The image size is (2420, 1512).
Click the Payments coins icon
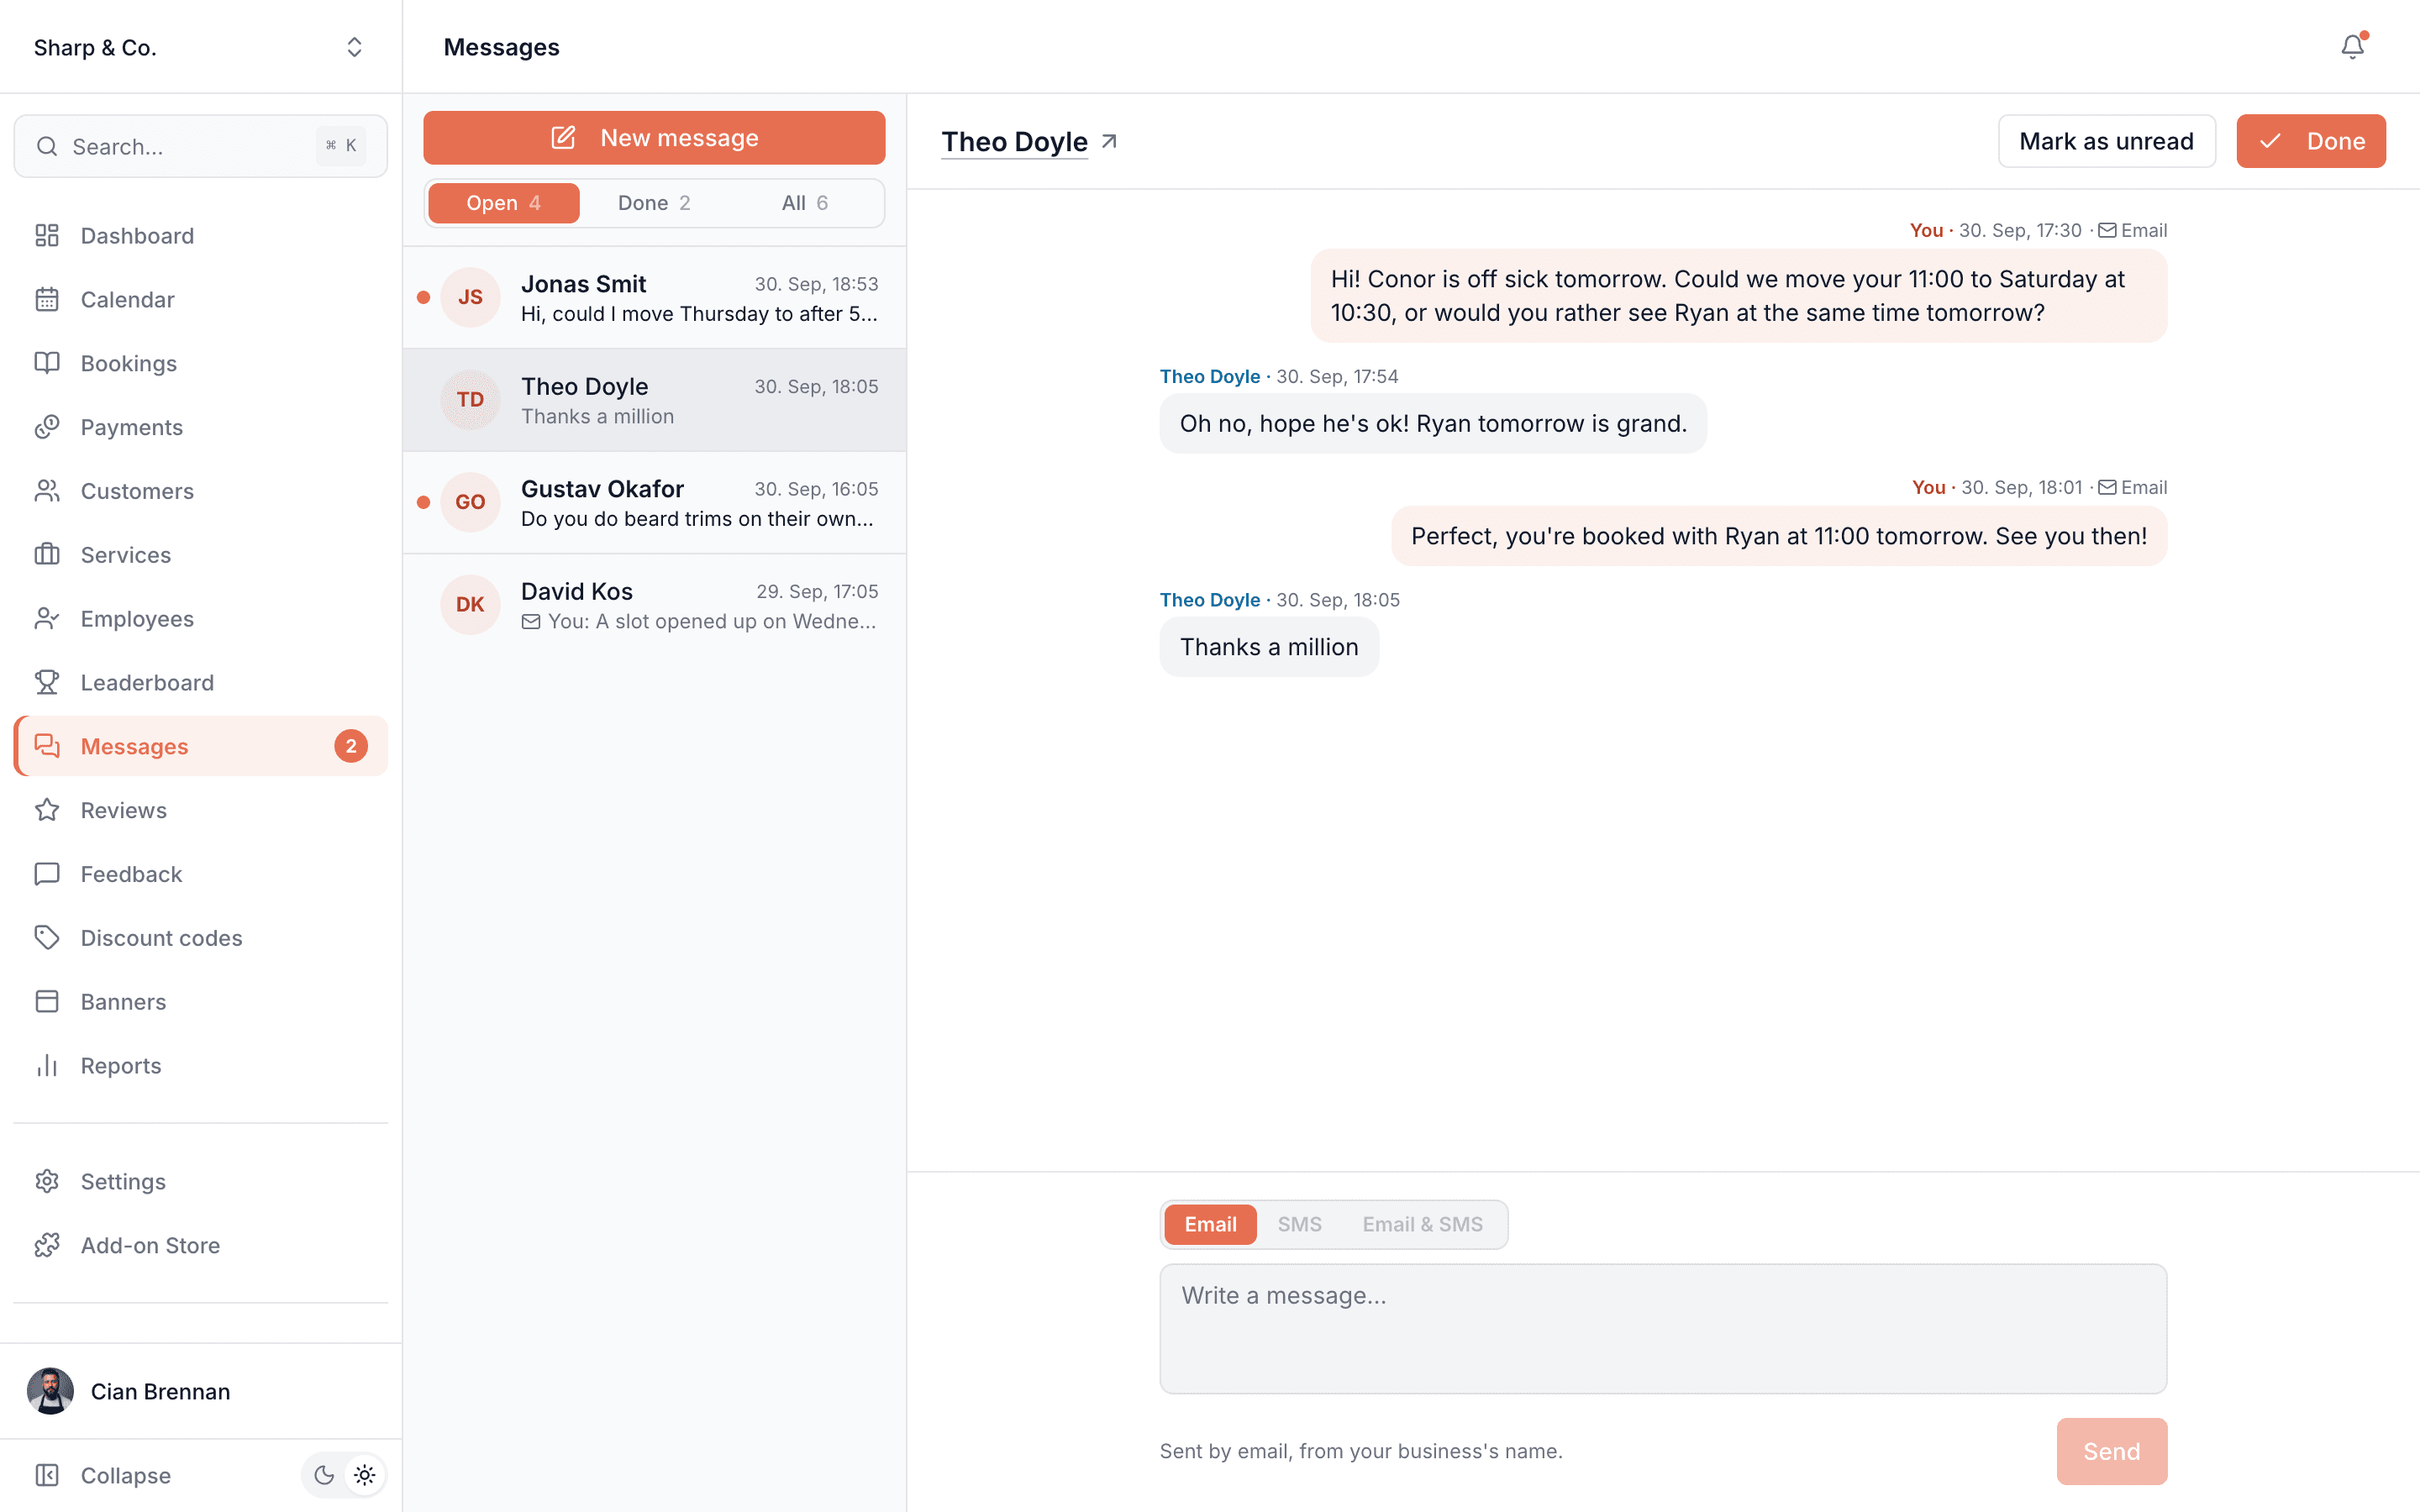(47, 427)
